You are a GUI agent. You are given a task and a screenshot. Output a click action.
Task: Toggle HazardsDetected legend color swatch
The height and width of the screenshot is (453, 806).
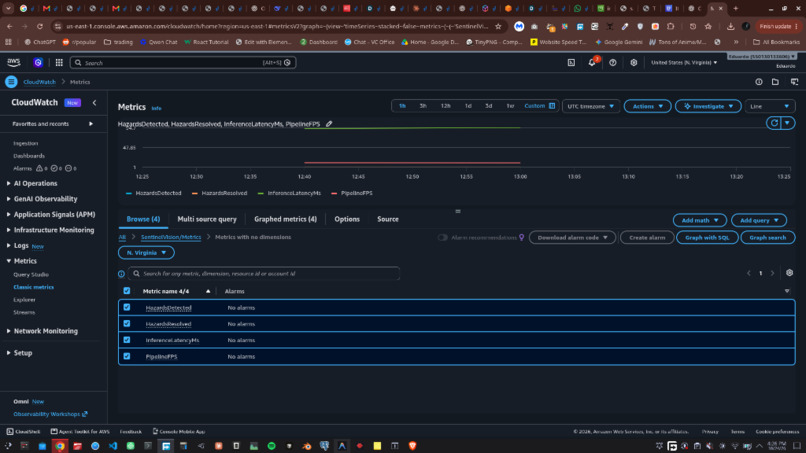click(x=129, y=193)
